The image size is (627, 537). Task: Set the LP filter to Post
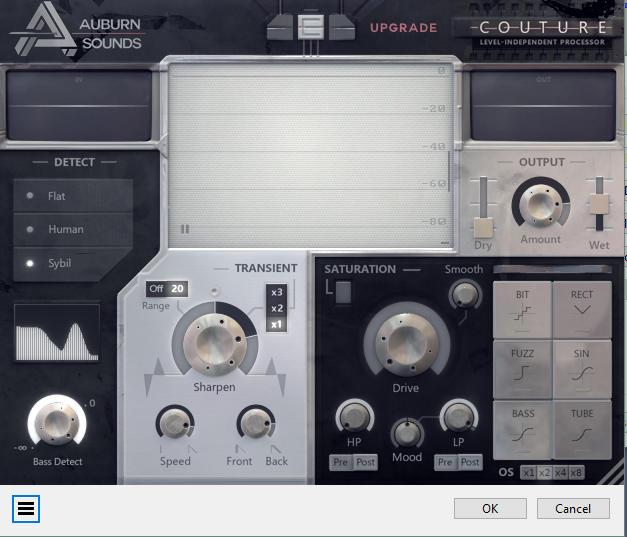coord(470,462)
